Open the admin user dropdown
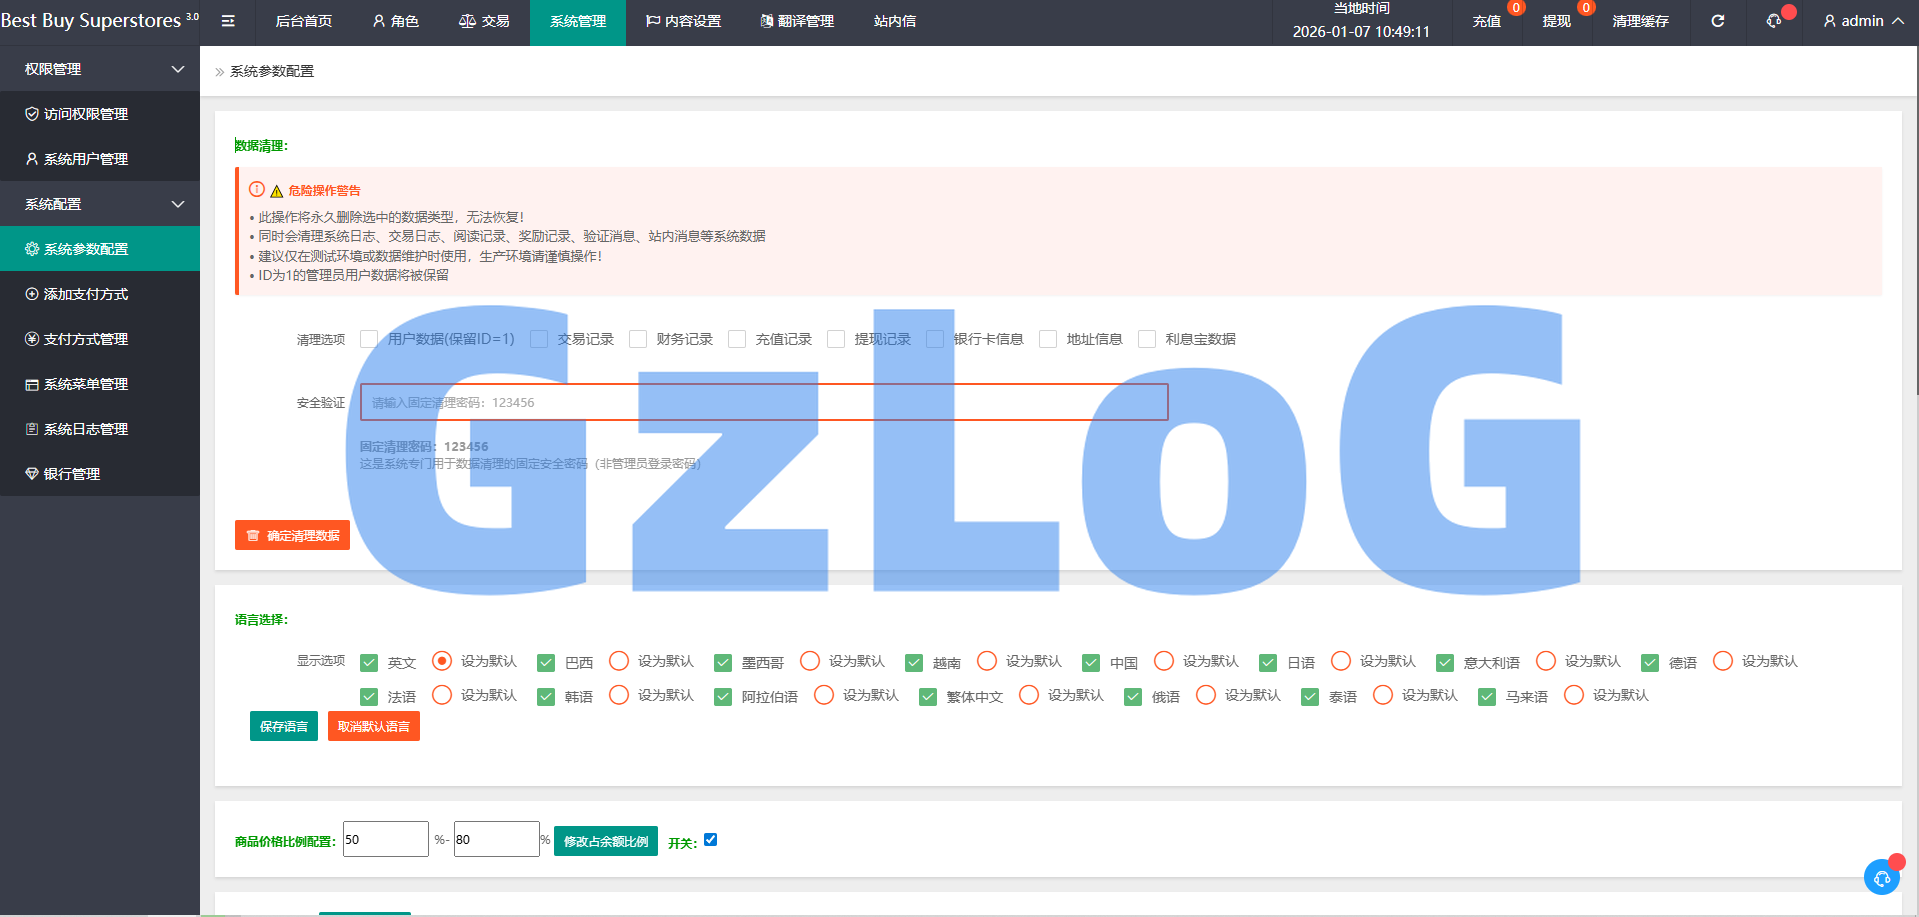The image size is (1919, 917). click(1862, 21)
